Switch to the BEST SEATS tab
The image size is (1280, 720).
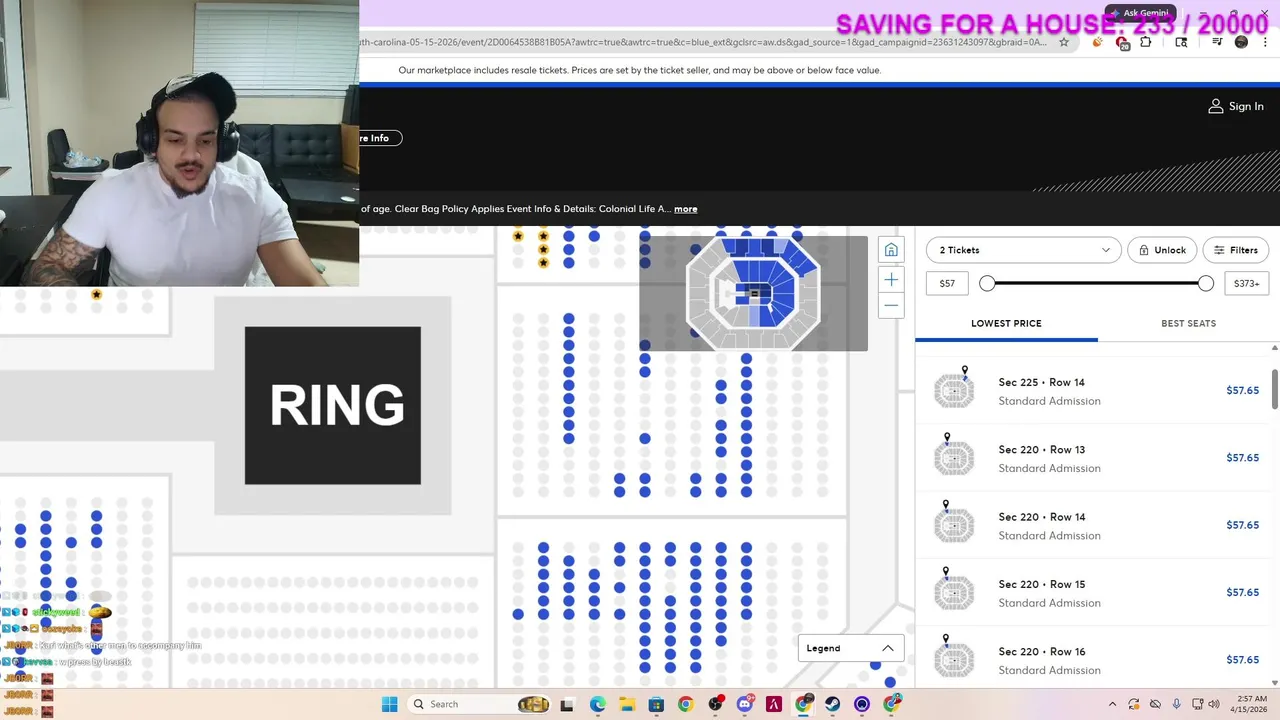[x=1188, y=323]
